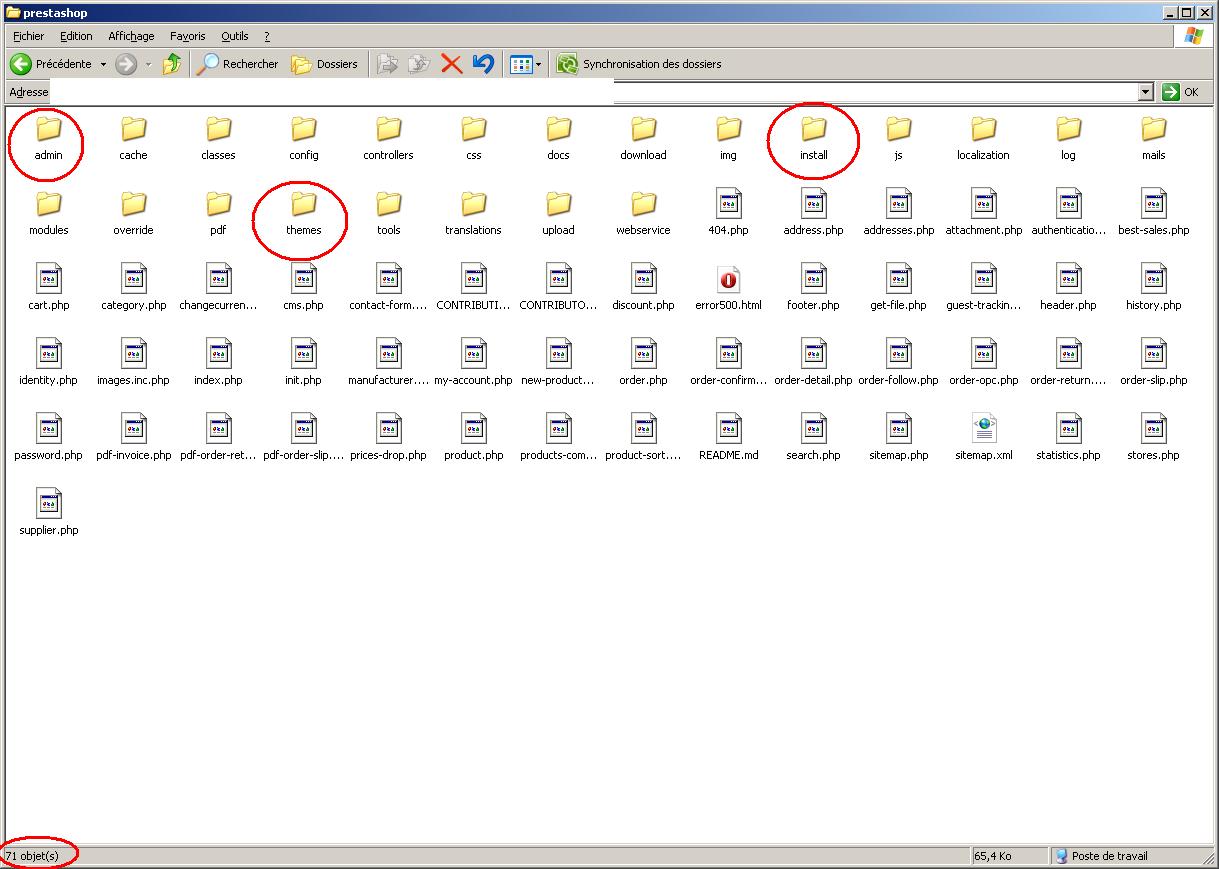Select the translations folder
The height and width of the screenshot is (869, 1219).
click(x=473, y=213)
